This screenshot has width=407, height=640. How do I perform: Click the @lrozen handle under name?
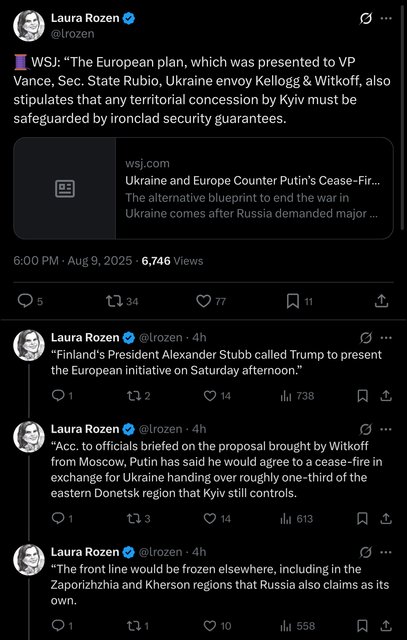(x=73, y=34)
